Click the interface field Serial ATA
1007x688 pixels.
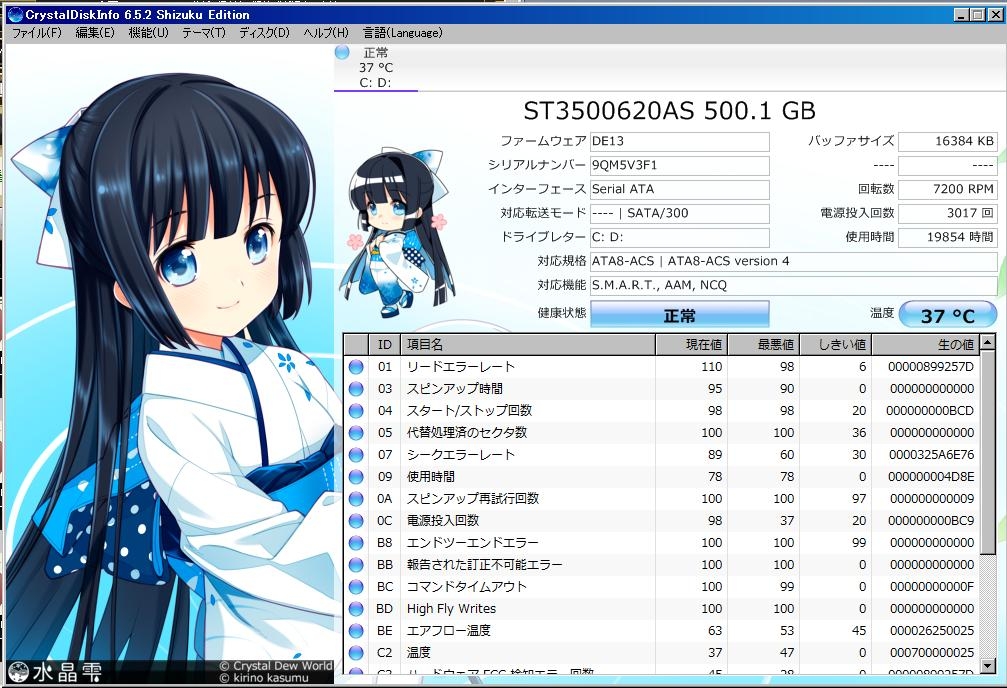(679, 190)
